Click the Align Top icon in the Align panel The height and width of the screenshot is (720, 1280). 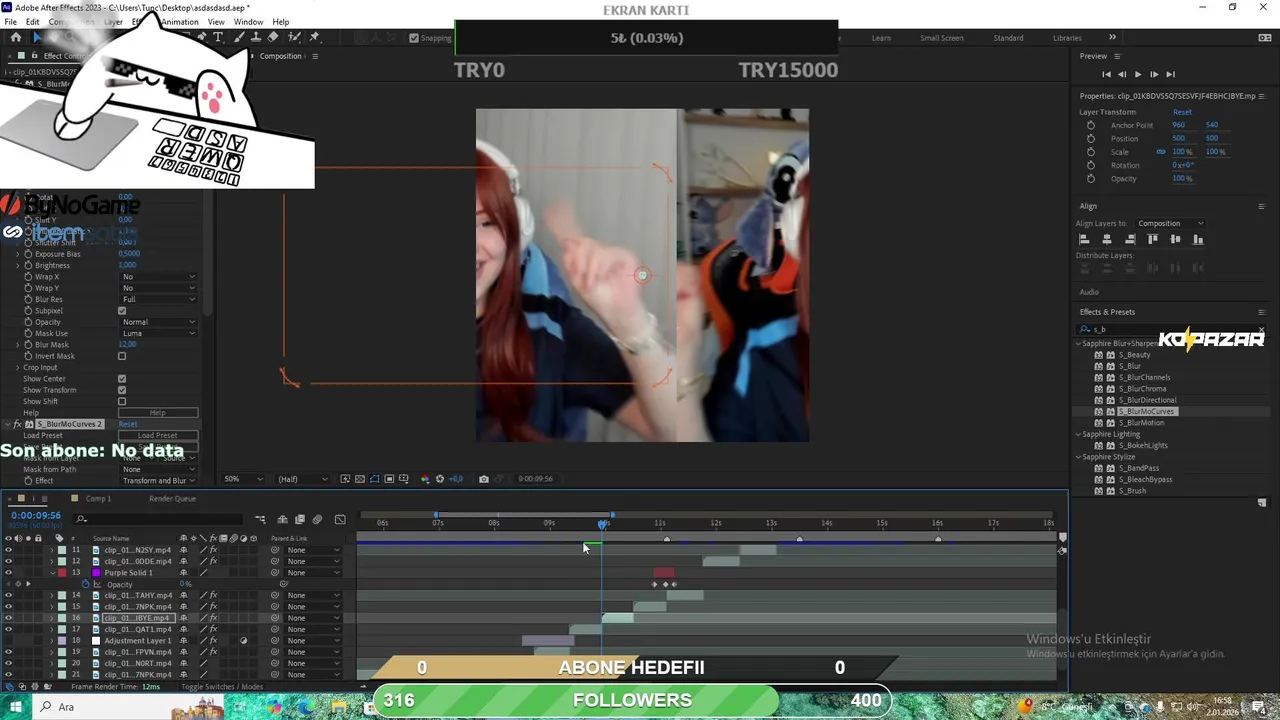(x=1152, y=240)
